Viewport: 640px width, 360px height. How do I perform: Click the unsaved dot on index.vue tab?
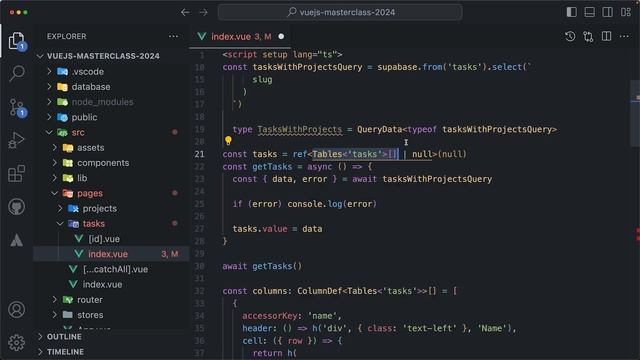coord(281,37)
